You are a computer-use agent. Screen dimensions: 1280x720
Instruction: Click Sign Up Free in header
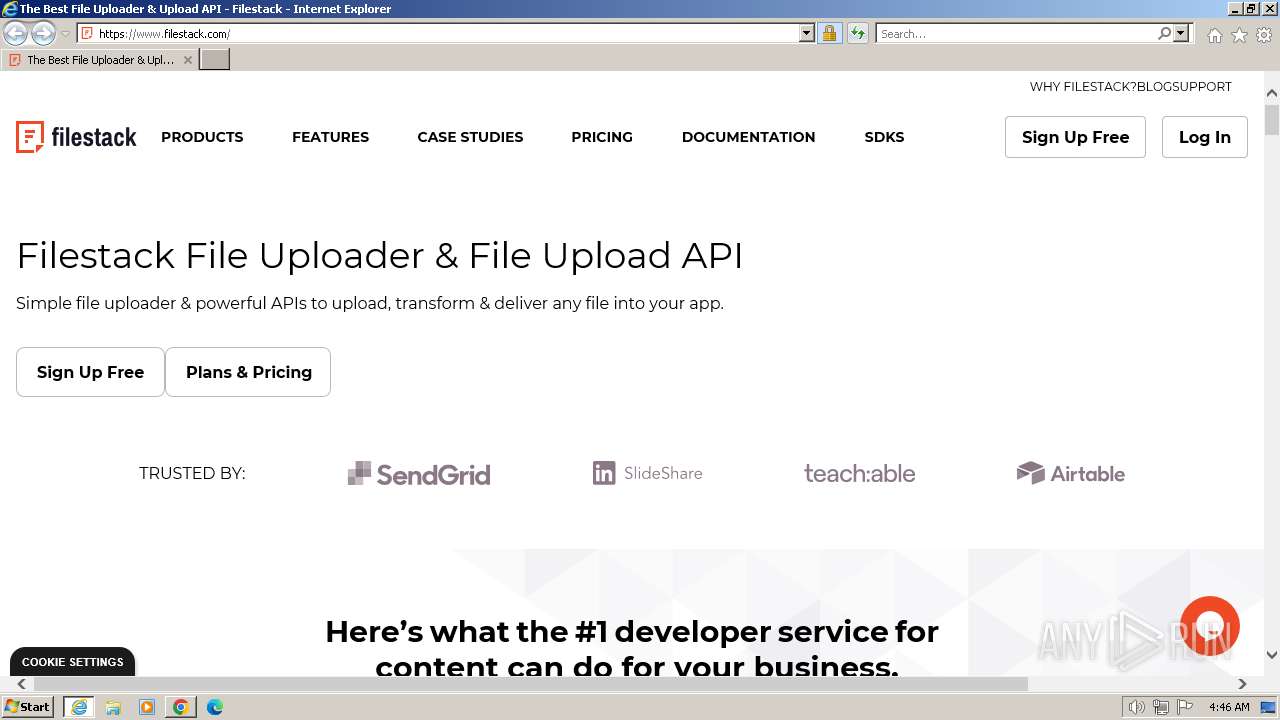[1075, 137]
